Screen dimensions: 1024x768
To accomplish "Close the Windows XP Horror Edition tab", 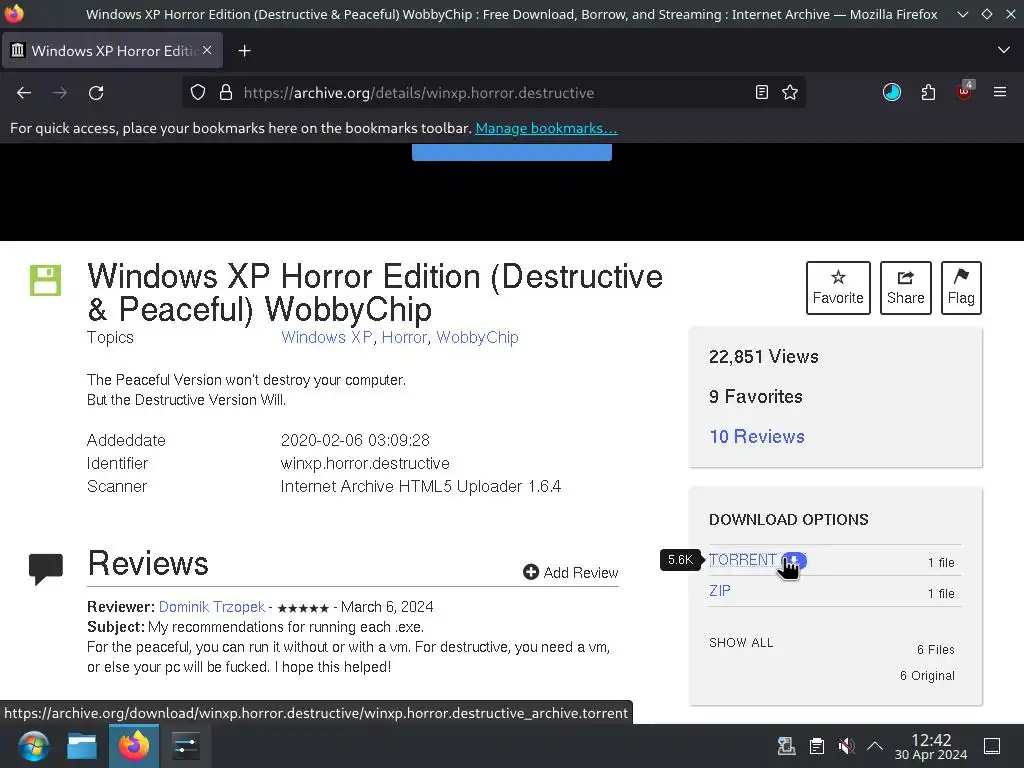I will click(x=207, y=50).
